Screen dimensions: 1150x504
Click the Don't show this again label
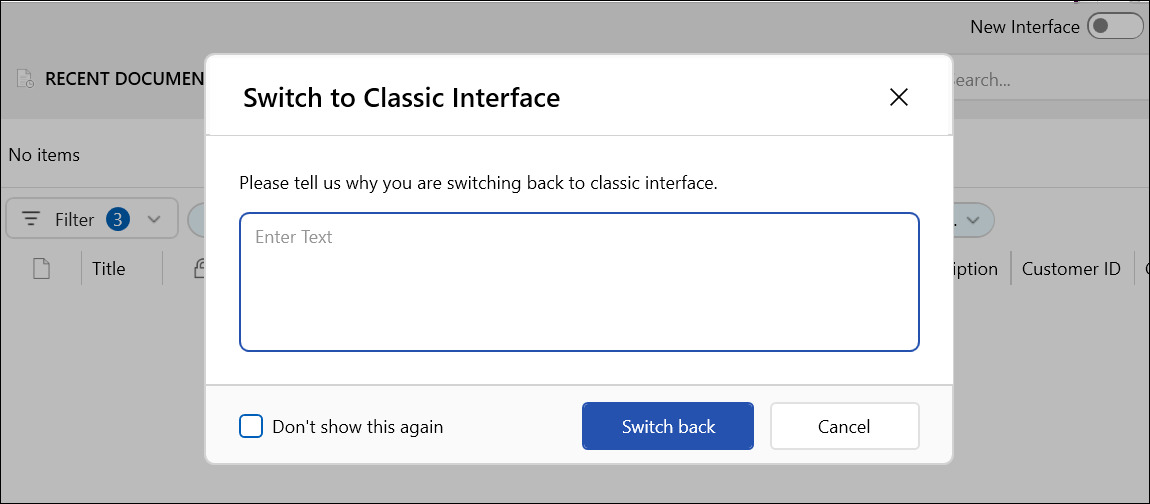click(x=357, y=427)
